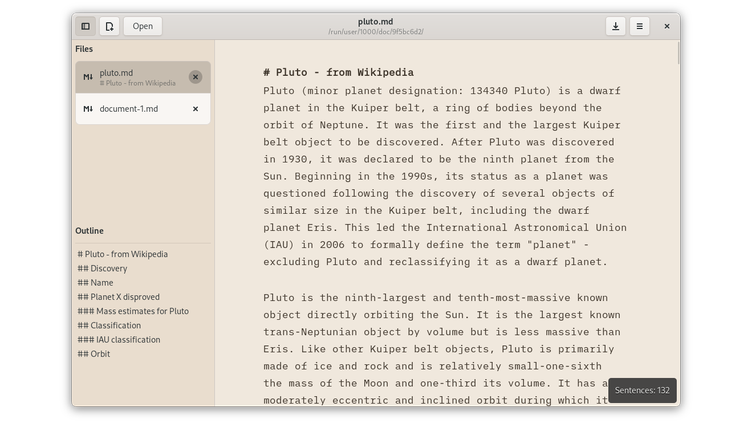Open the hamburger main menu

click(x=640, y=26)
